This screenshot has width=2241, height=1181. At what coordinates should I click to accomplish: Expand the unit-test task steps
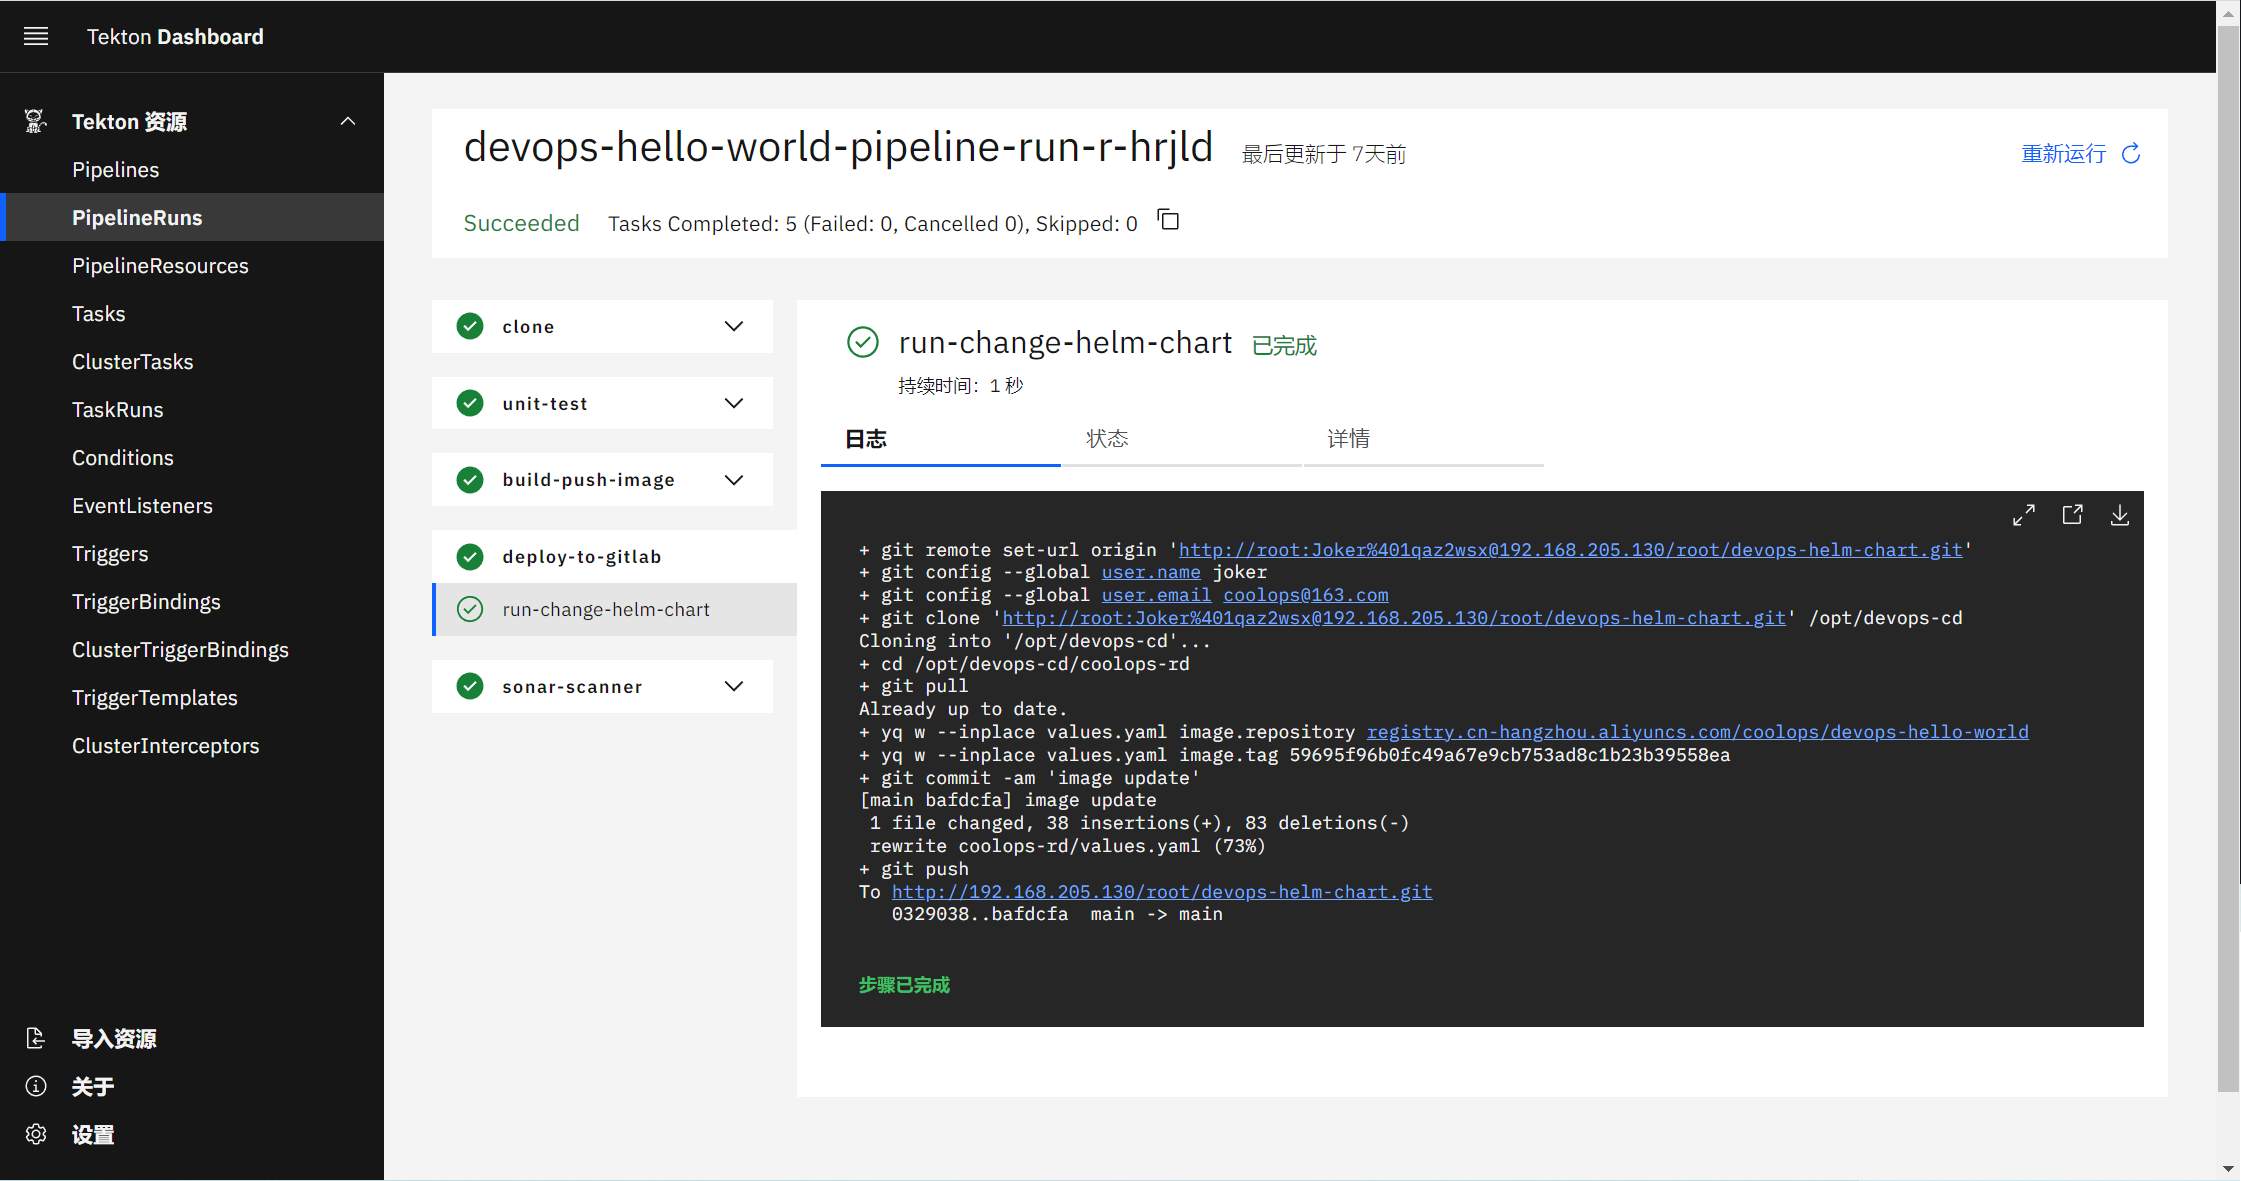pyautogui.click(x=734, y=403)
